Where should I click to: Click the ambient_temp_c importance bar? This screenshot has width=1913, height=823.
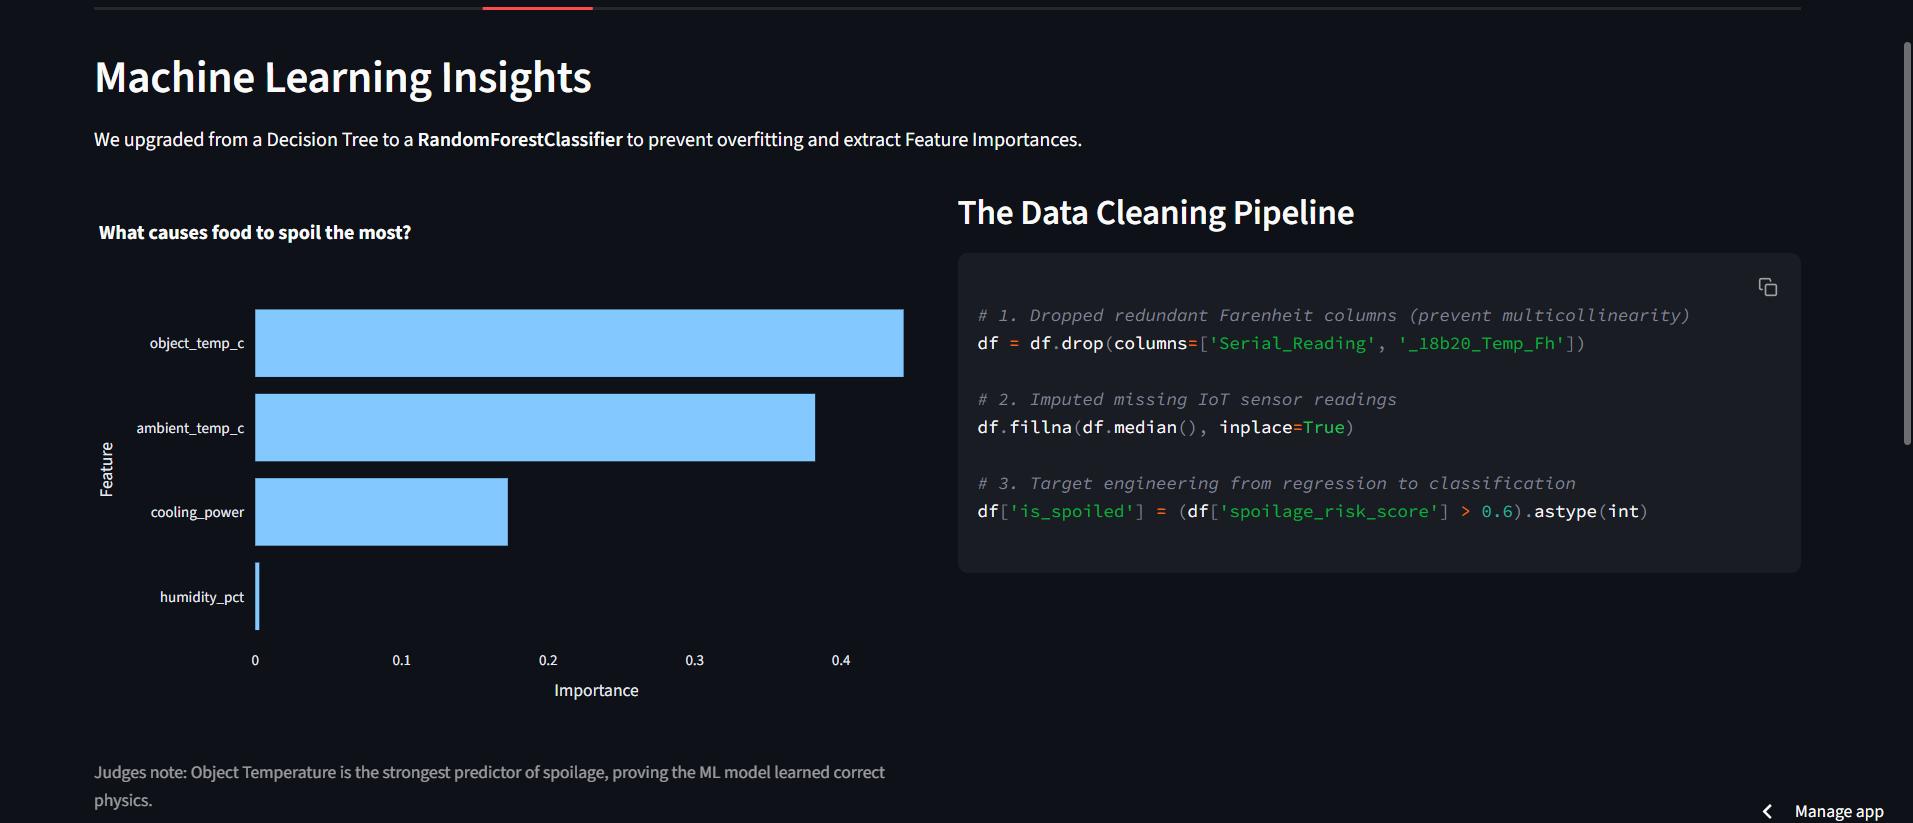click(x=534, y=428)
